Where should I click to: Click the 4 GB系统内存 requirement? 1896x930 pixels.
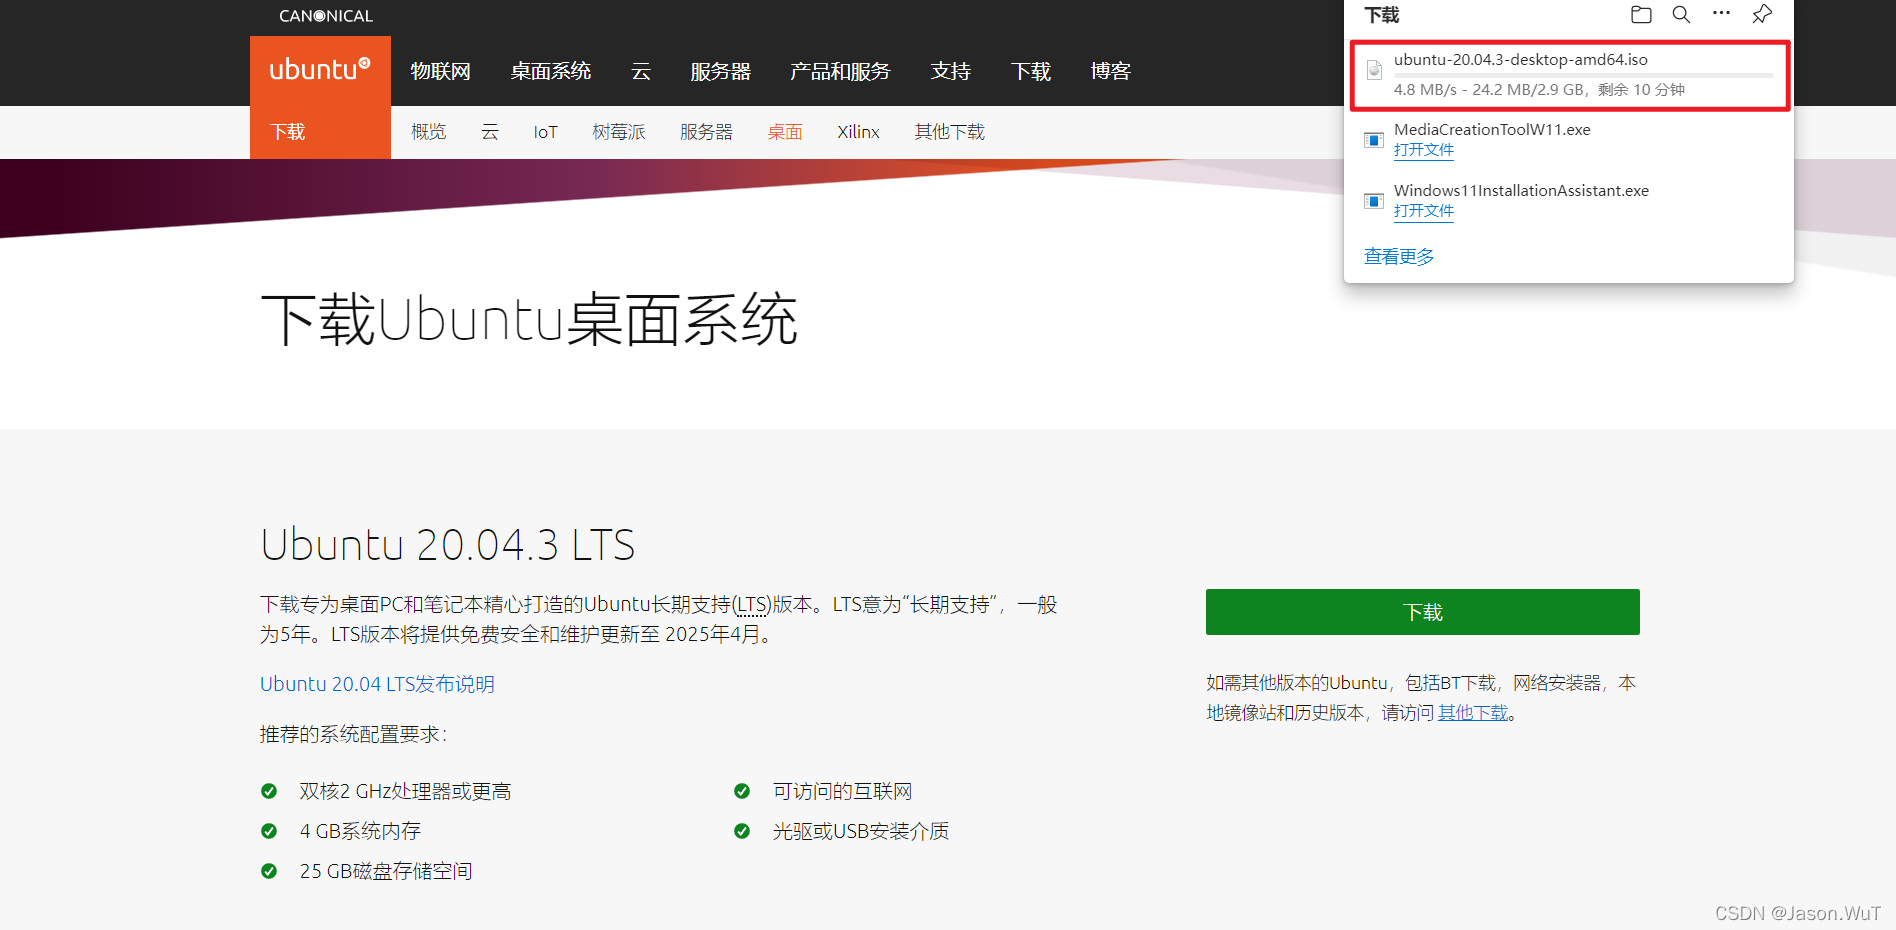click(x=360, y=831)
